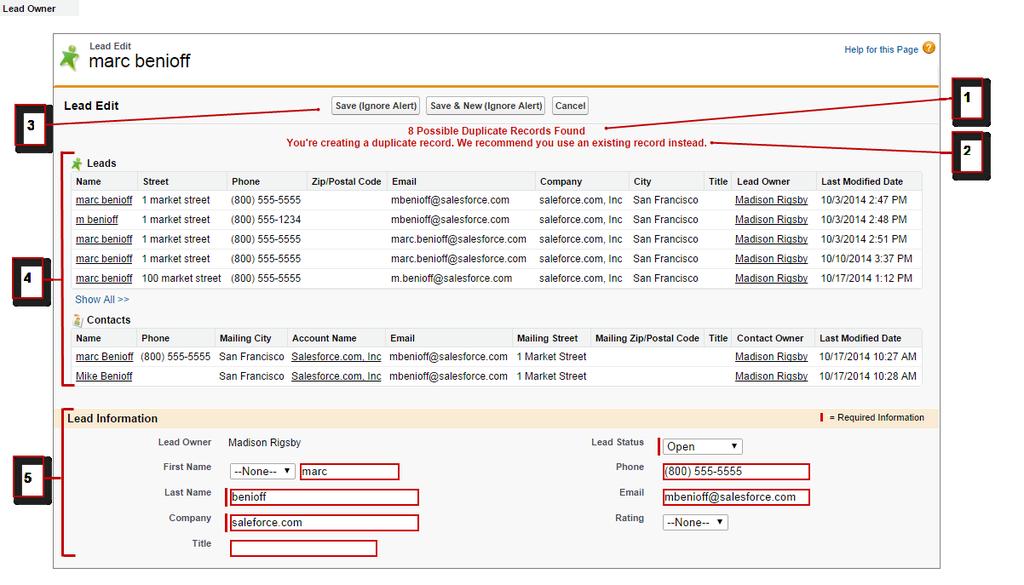1024x585 pixels.
Task: Click the Contacts Mailing City header
Action: pos(245,338)
